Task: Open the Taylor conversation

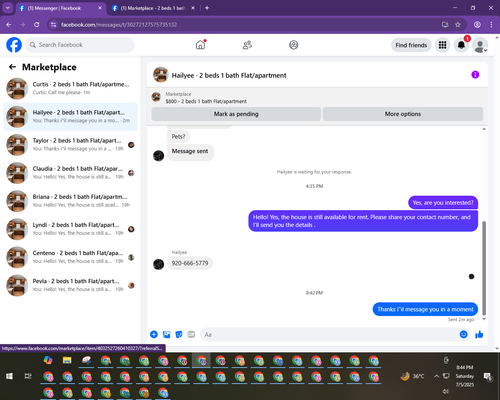Action: [70, 145]
